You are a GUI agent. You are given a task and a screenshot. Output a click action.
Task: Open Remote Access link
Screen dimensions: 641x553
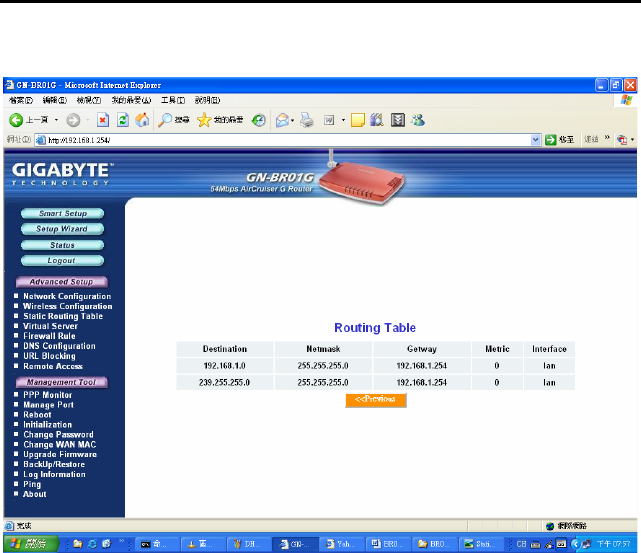point(53,366)
